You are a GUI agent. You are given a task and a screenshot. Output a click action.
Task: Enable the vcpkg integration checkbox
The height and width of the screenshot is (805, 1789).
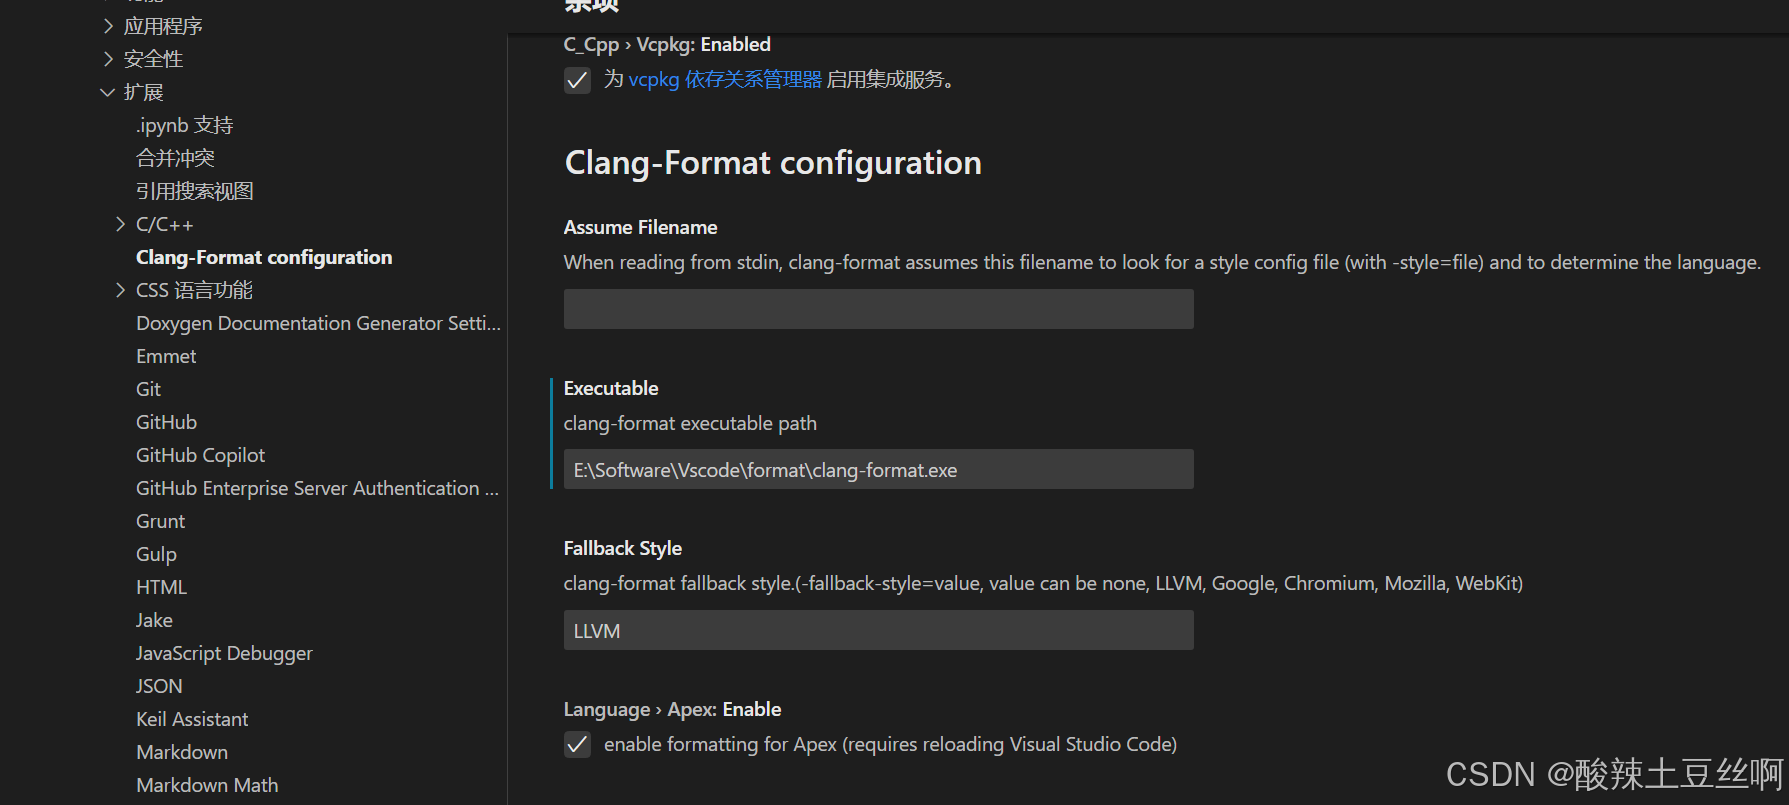pyautogui.click(x=577, y=80)
